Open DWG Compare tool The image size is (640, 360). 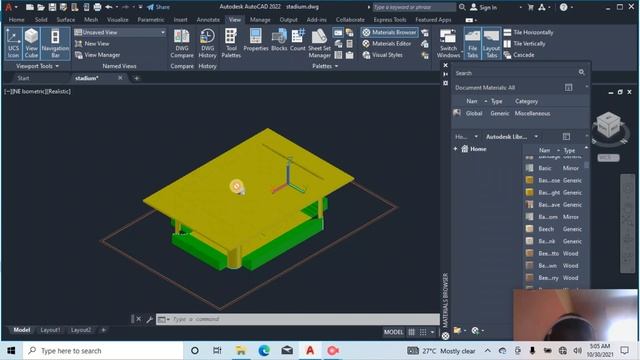182,43
